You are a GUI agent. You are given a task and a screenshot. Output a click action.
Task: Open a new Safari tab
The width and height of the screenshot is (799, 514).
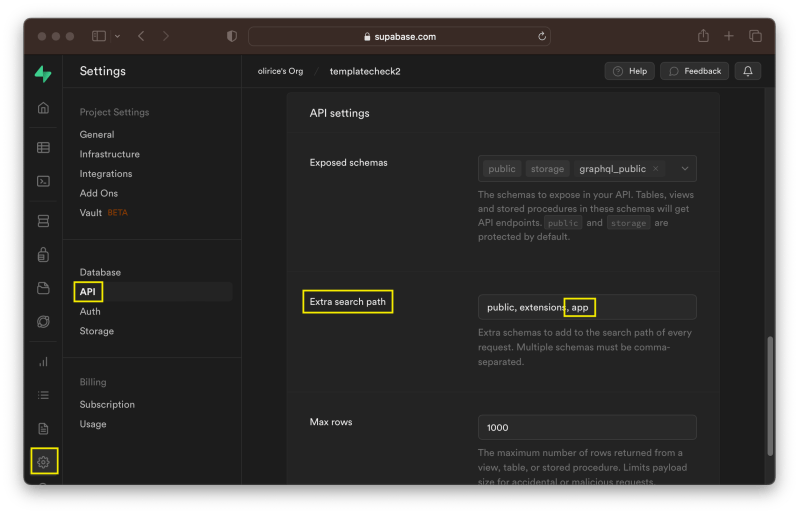pos(729,36)
